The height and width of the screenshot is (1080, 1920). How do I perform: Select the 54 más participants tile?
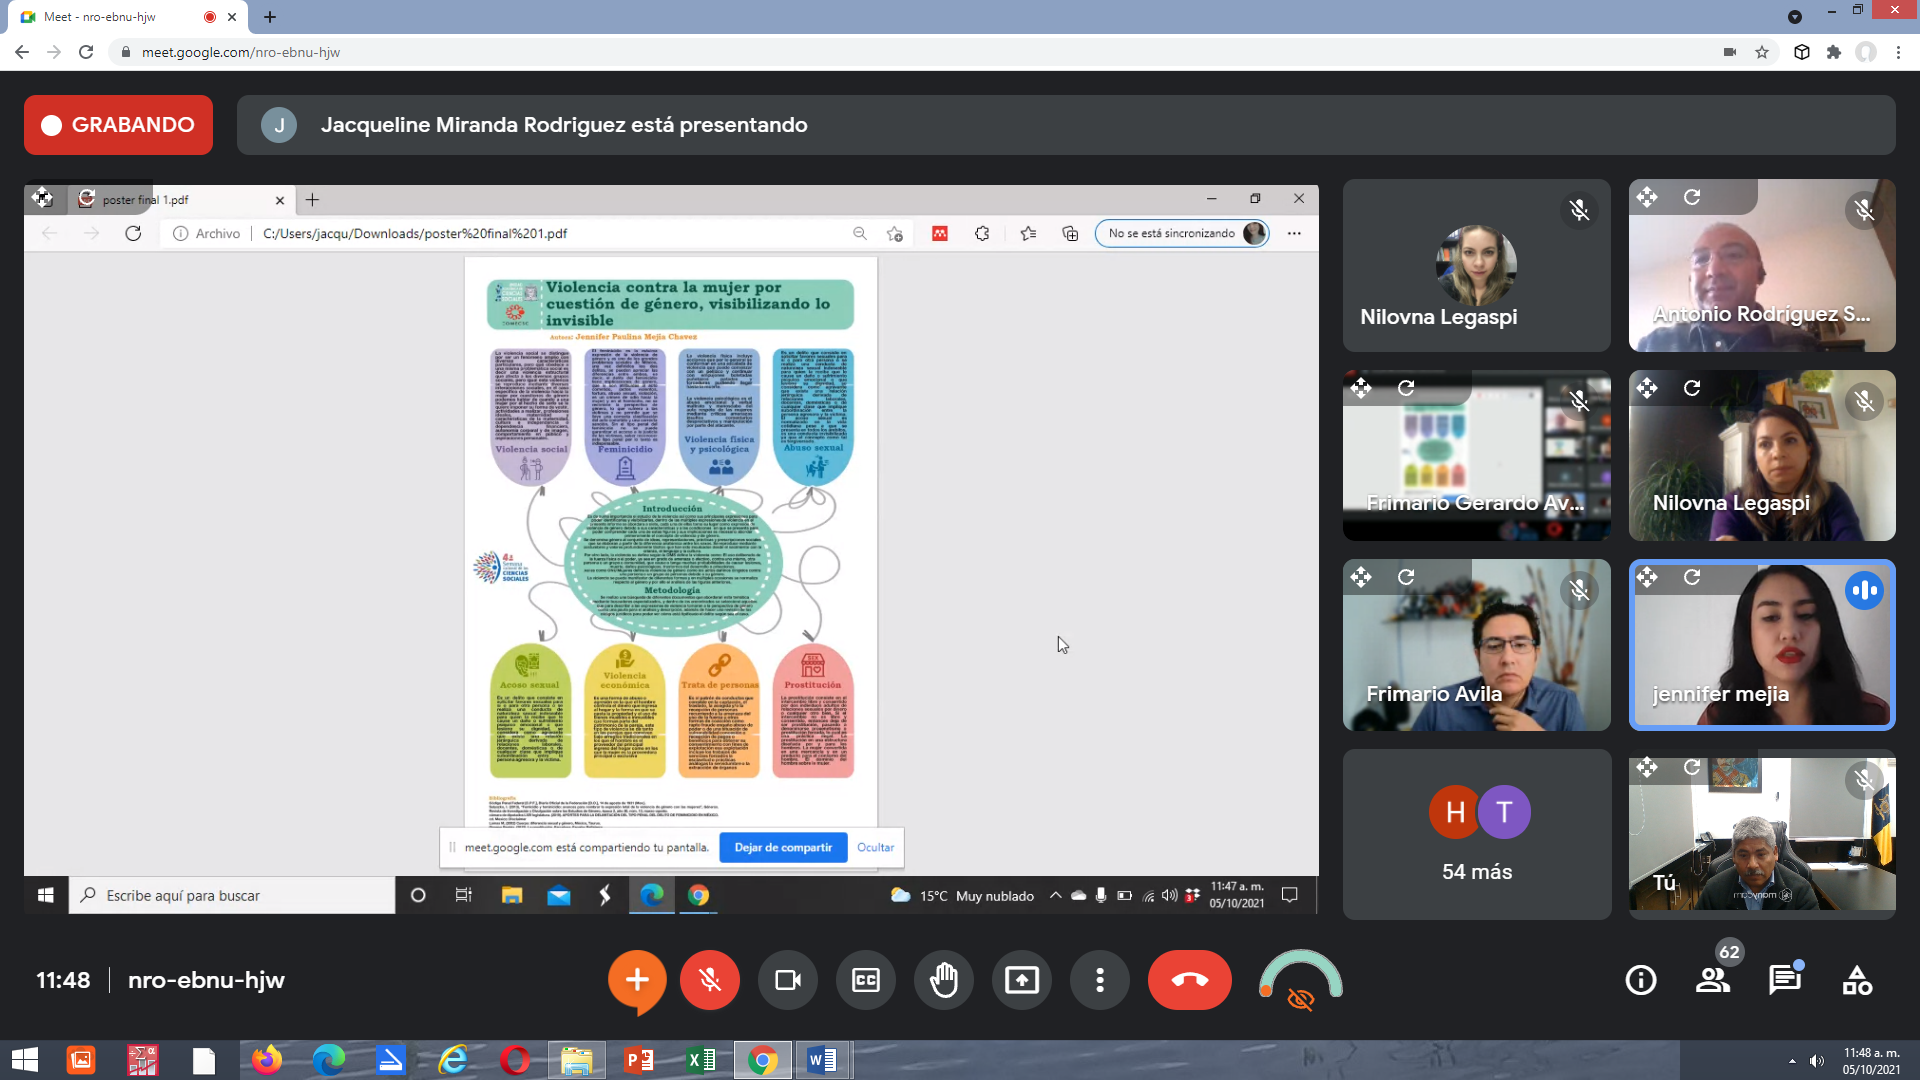click(x=1477, y=835)
